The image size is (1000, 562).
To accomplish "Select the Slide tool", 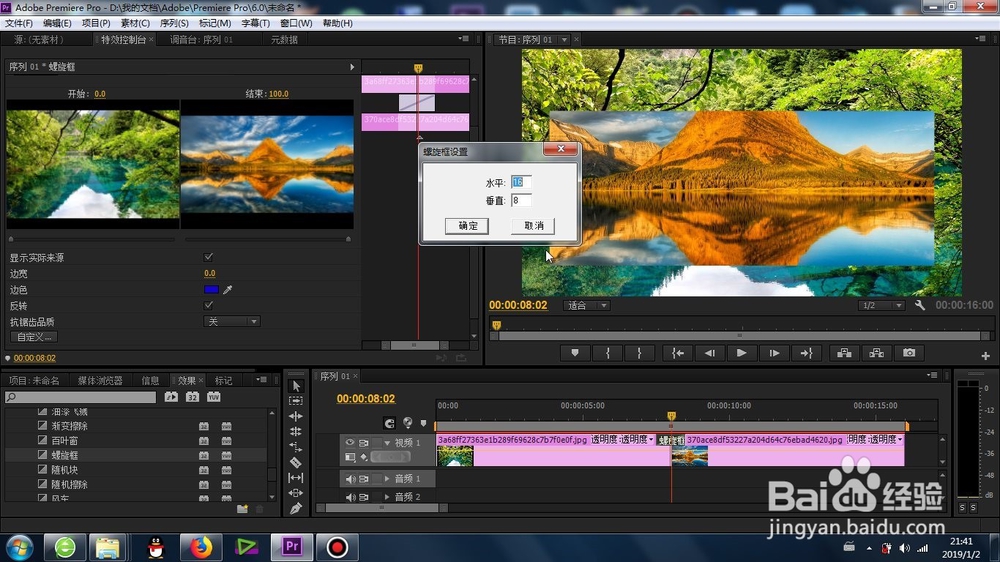I will click(x=296, y=493).
